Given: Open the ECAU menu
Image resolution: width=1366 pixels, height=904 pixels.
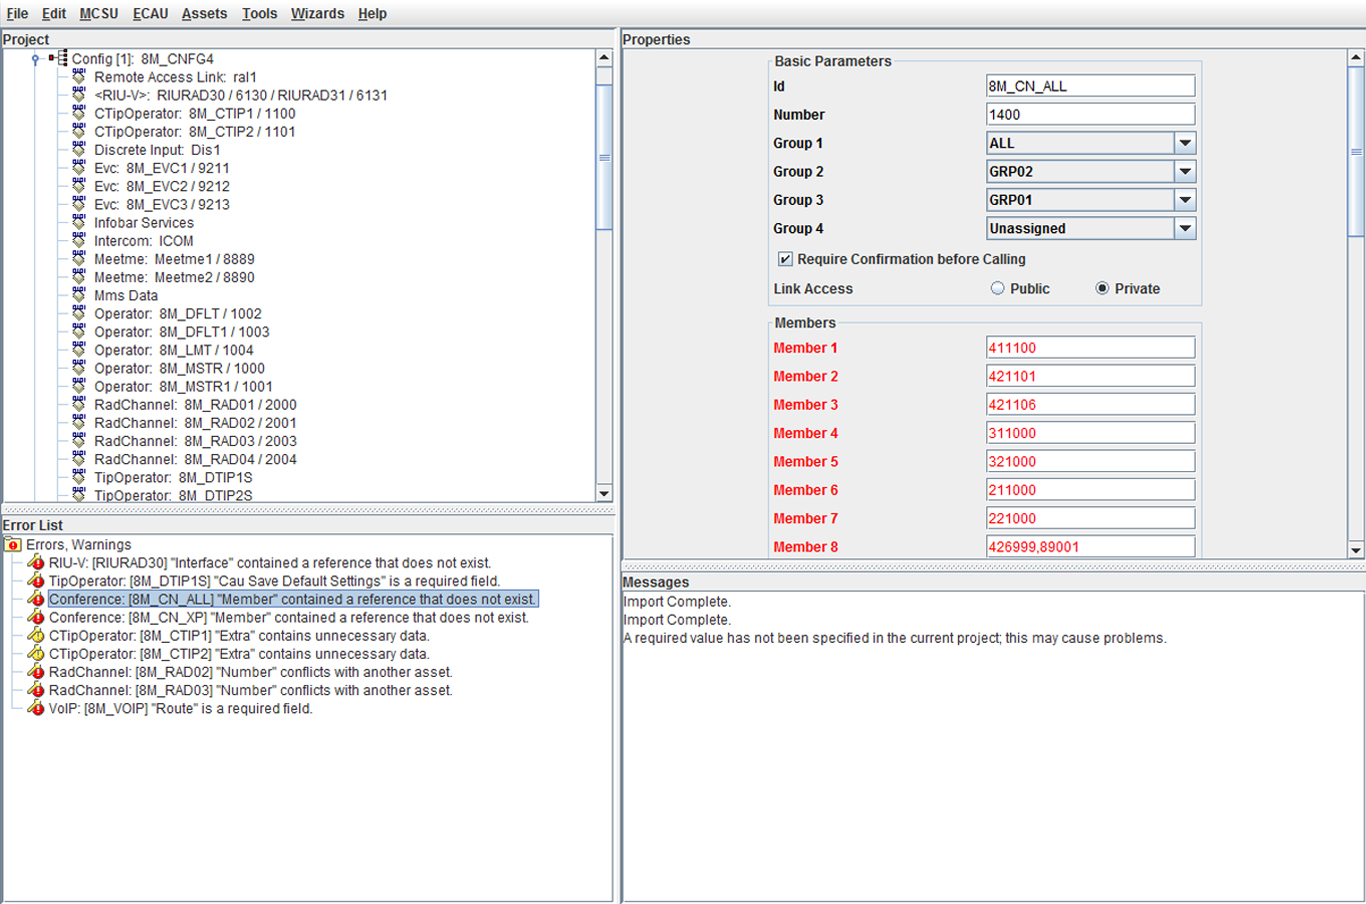Looking at the screenshot, I should click(x=151, y=13).
